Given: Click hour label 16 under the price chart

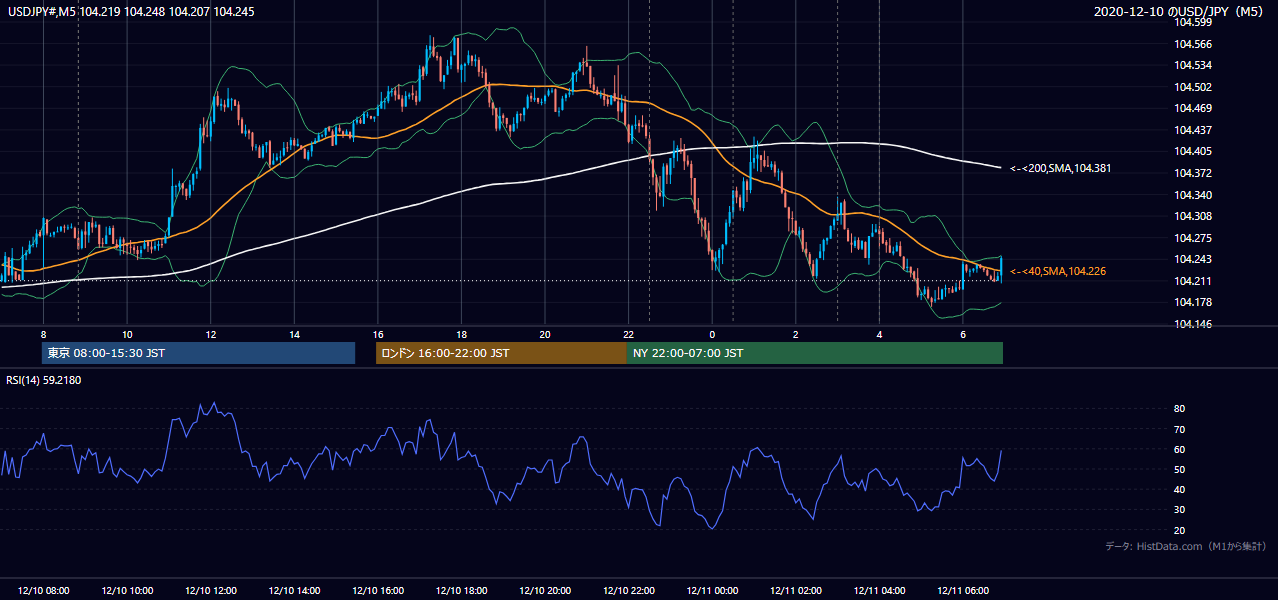Looking at the screenshot, I should 378,334.
